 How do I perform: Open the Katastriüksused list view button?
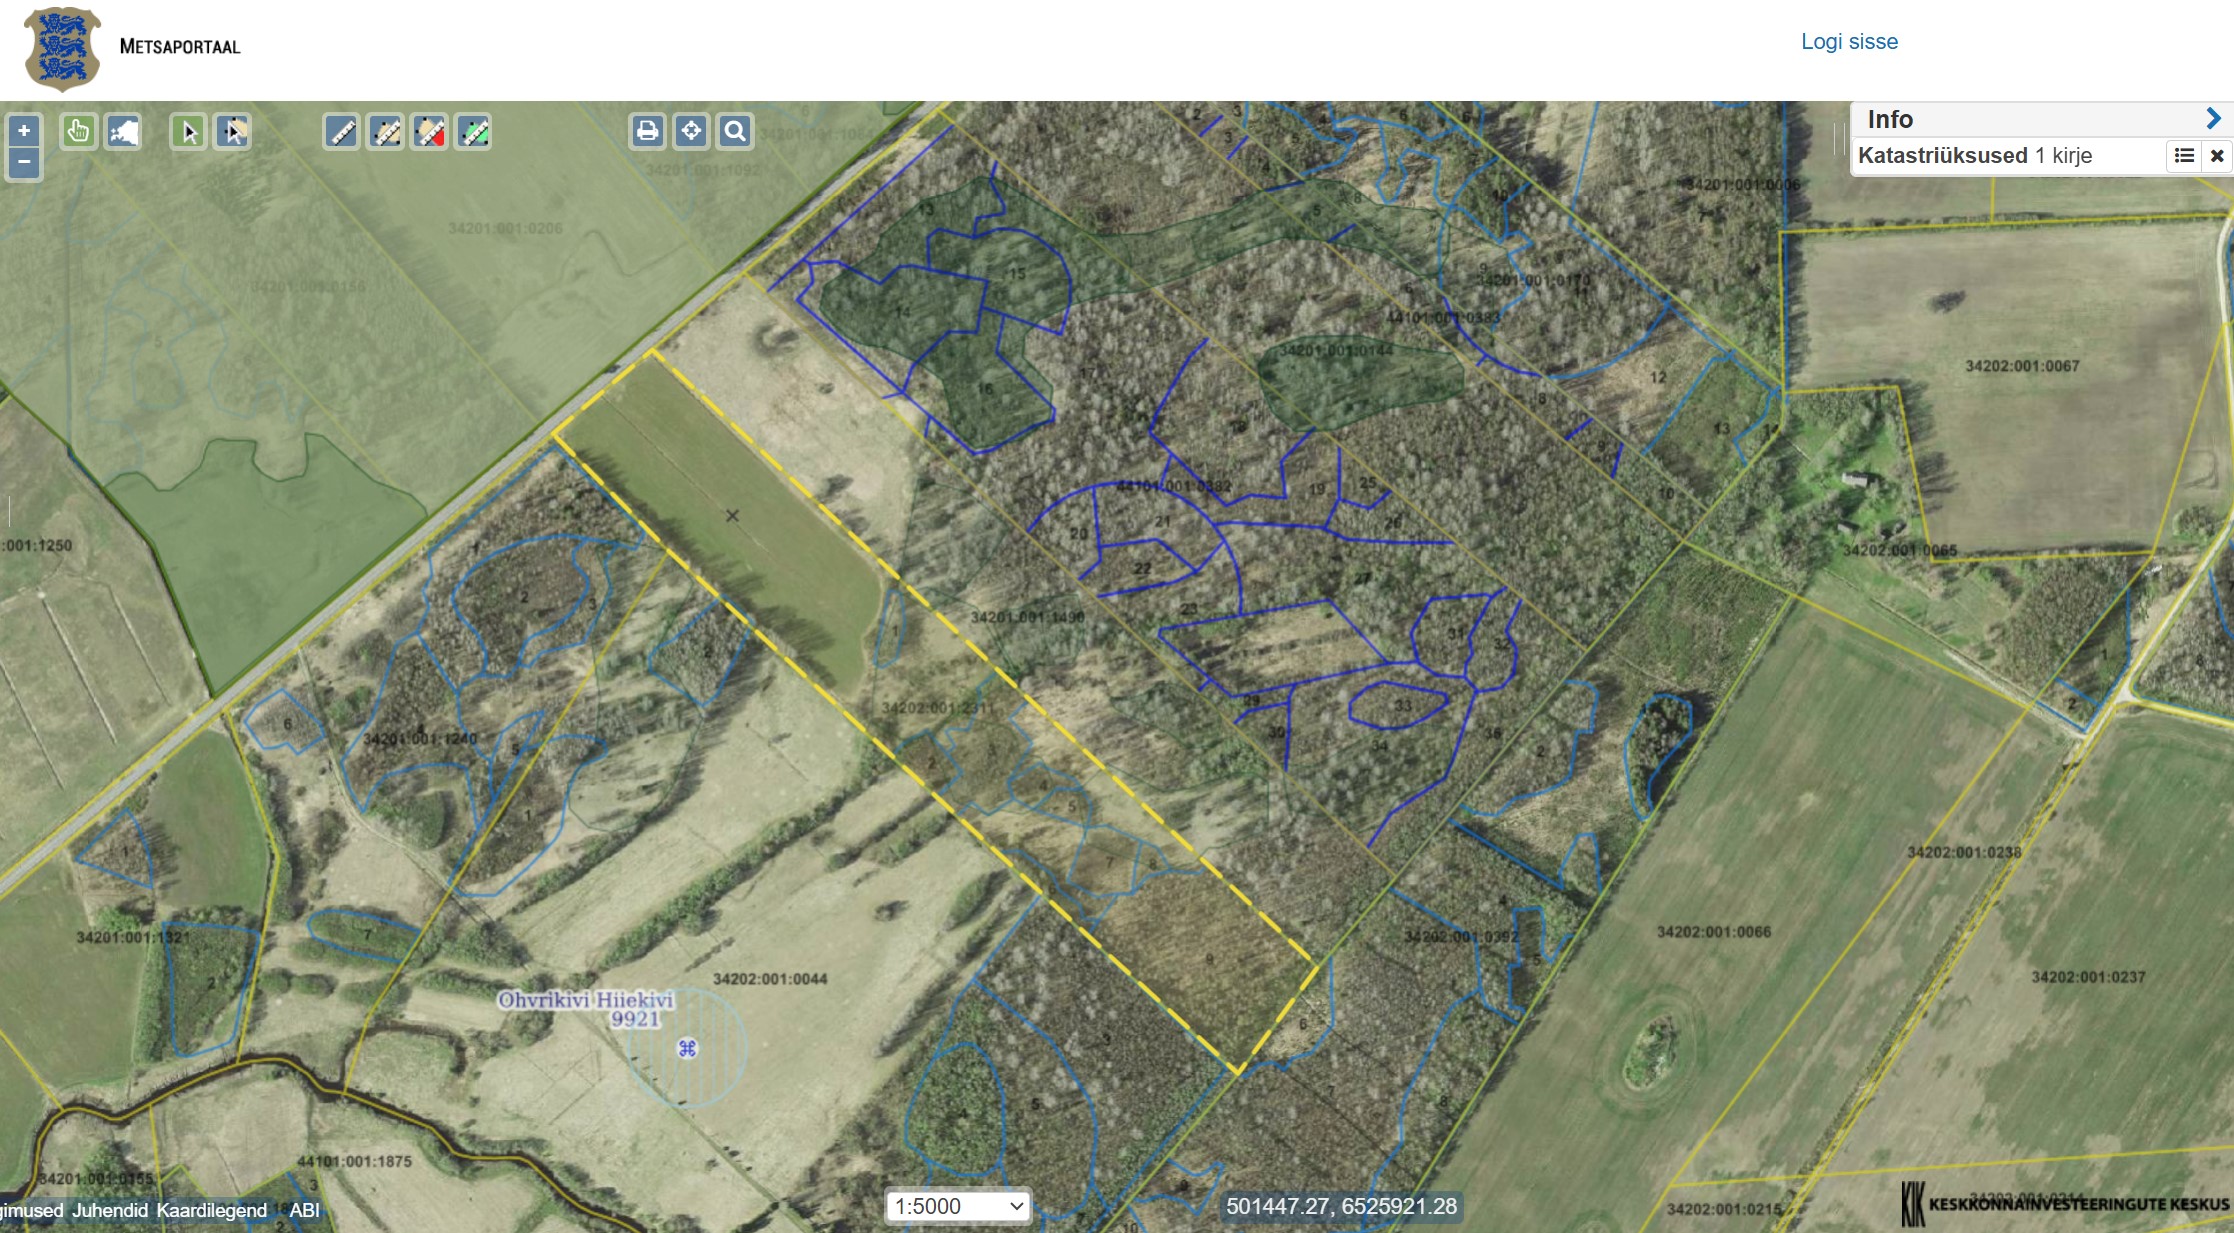coord(2184,156)
